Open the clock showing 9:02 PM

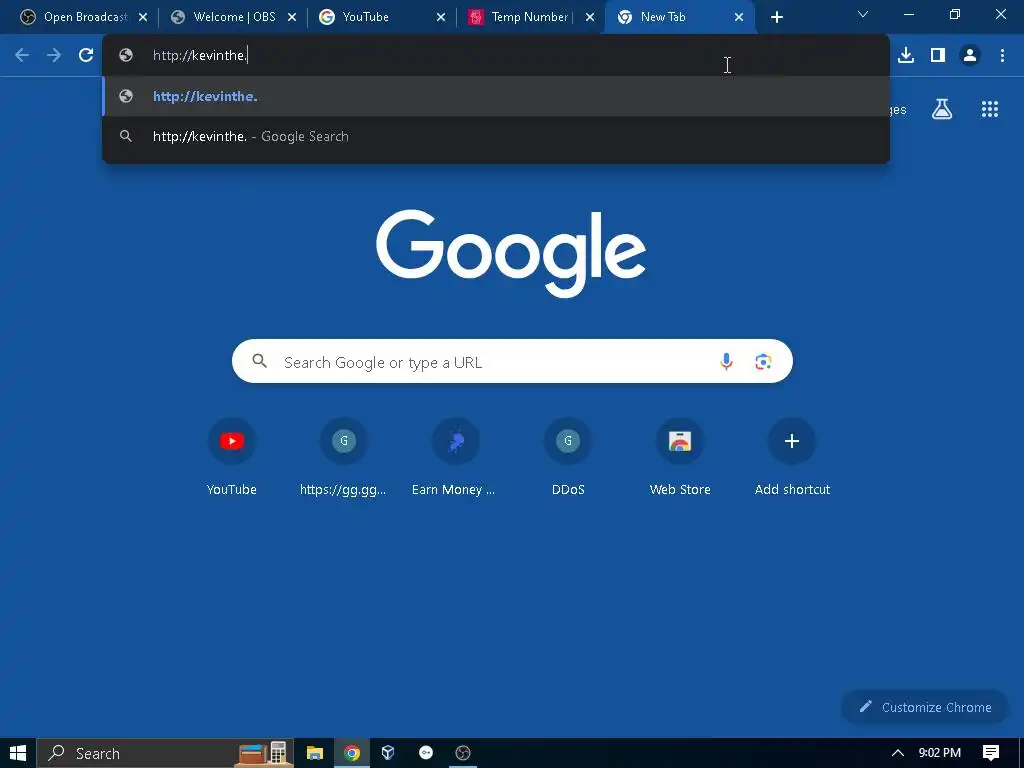939,753
